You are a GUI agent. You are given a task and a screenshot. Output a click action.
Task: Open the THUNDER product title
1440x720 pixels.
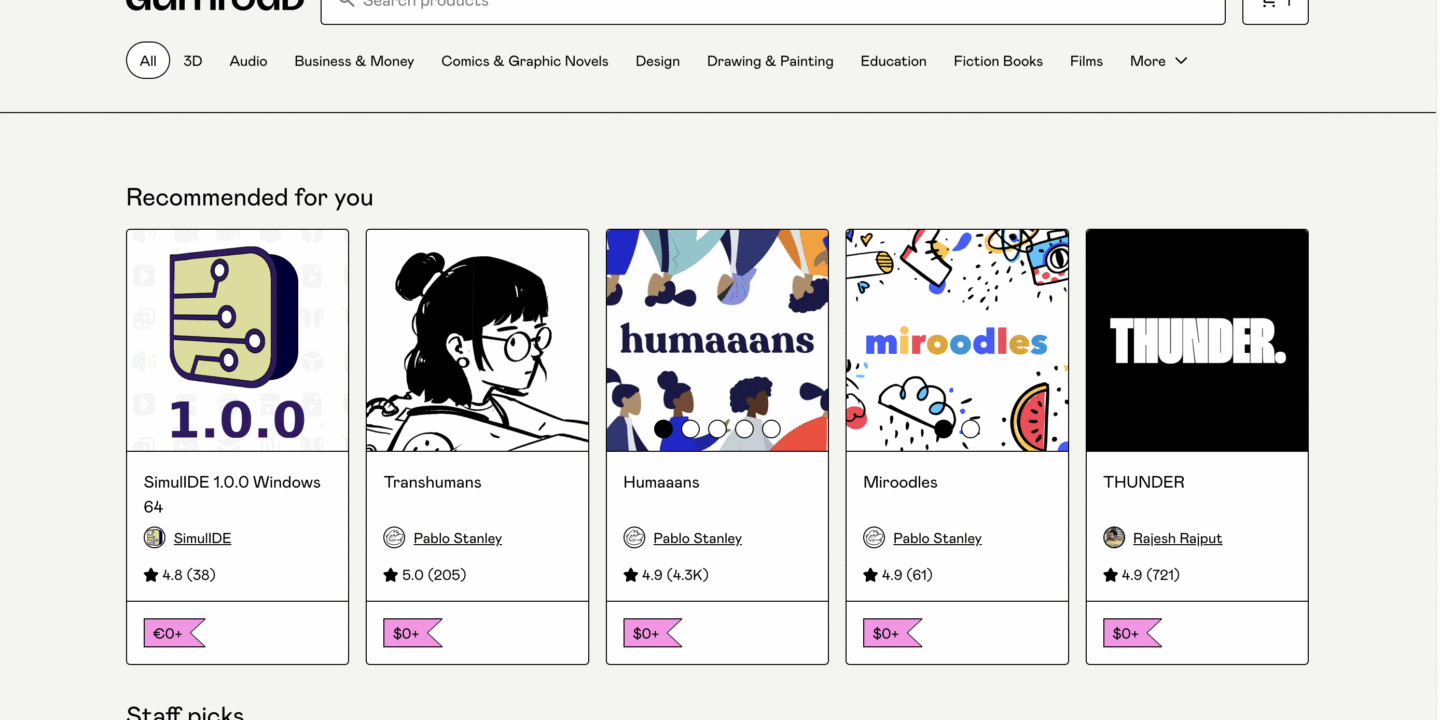click(x=1144, y=482)
